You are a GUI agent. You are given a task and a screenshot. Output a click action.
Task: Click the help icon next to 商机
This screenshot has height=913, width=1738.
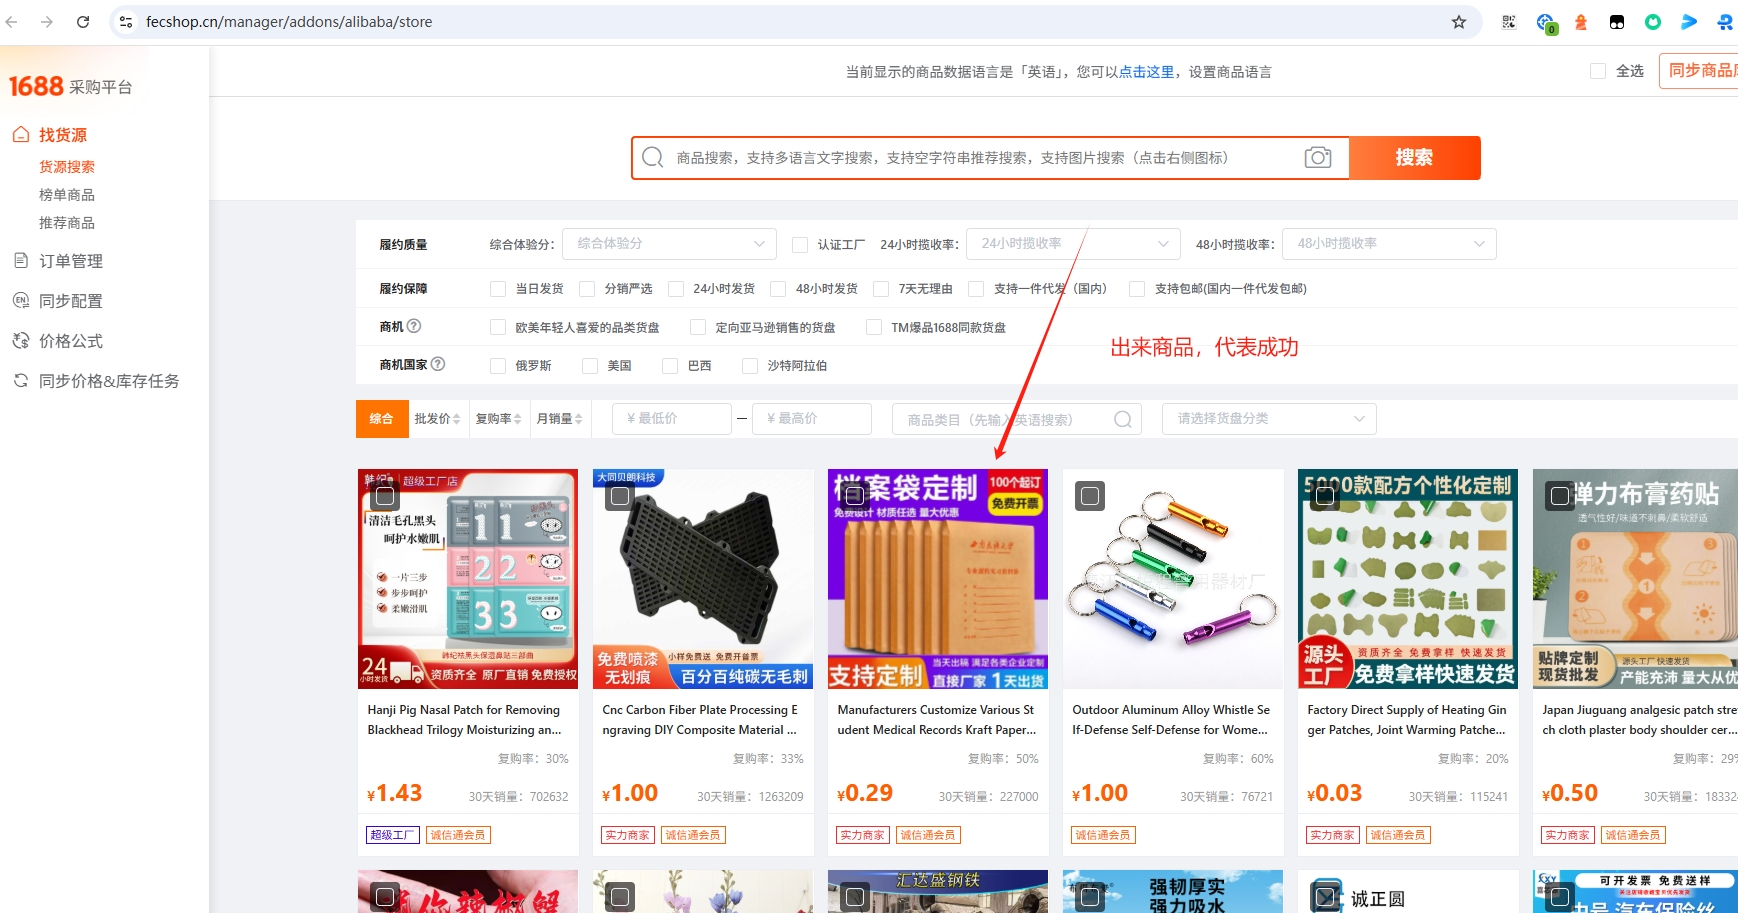(414, 326)
